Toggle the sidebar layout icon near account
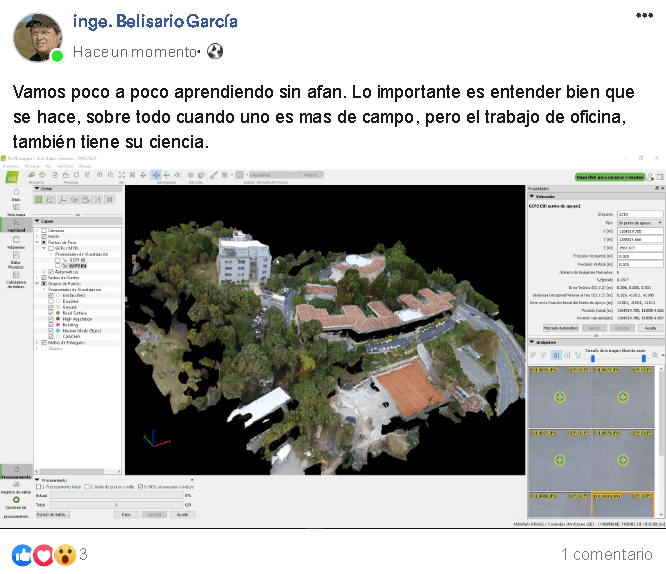The width and height of the screenshot is (666, 574). [x=660, y=177]
